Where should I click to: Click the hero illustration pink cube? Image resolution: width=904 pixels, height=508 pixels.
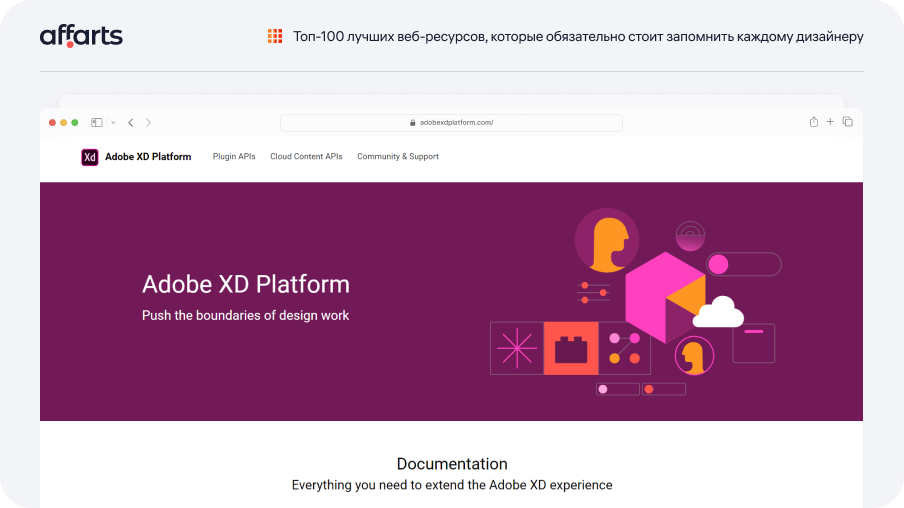[x=665, y=297]
